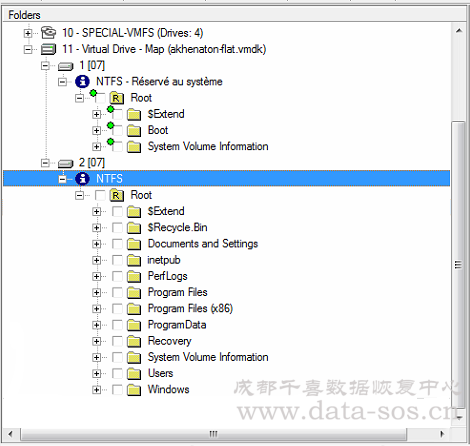Check the PerfLogs checkbox
Viewport: 470px width, 446px height.
tap(117, 276)
